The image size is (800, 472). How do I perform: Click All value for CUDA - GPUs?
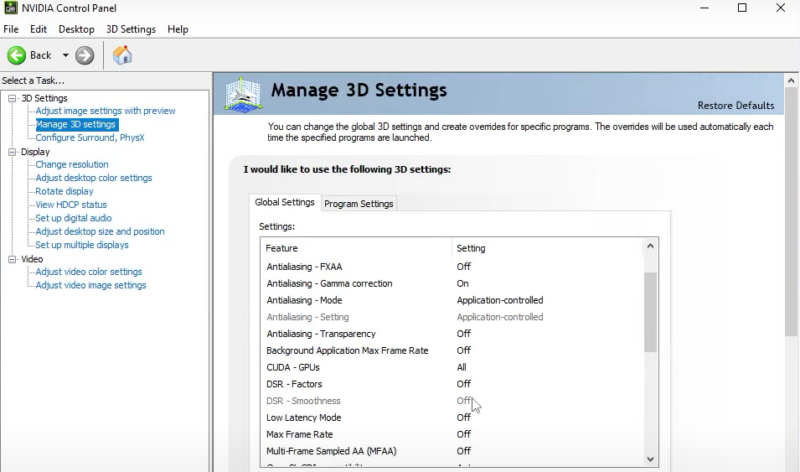coord(461,367)
